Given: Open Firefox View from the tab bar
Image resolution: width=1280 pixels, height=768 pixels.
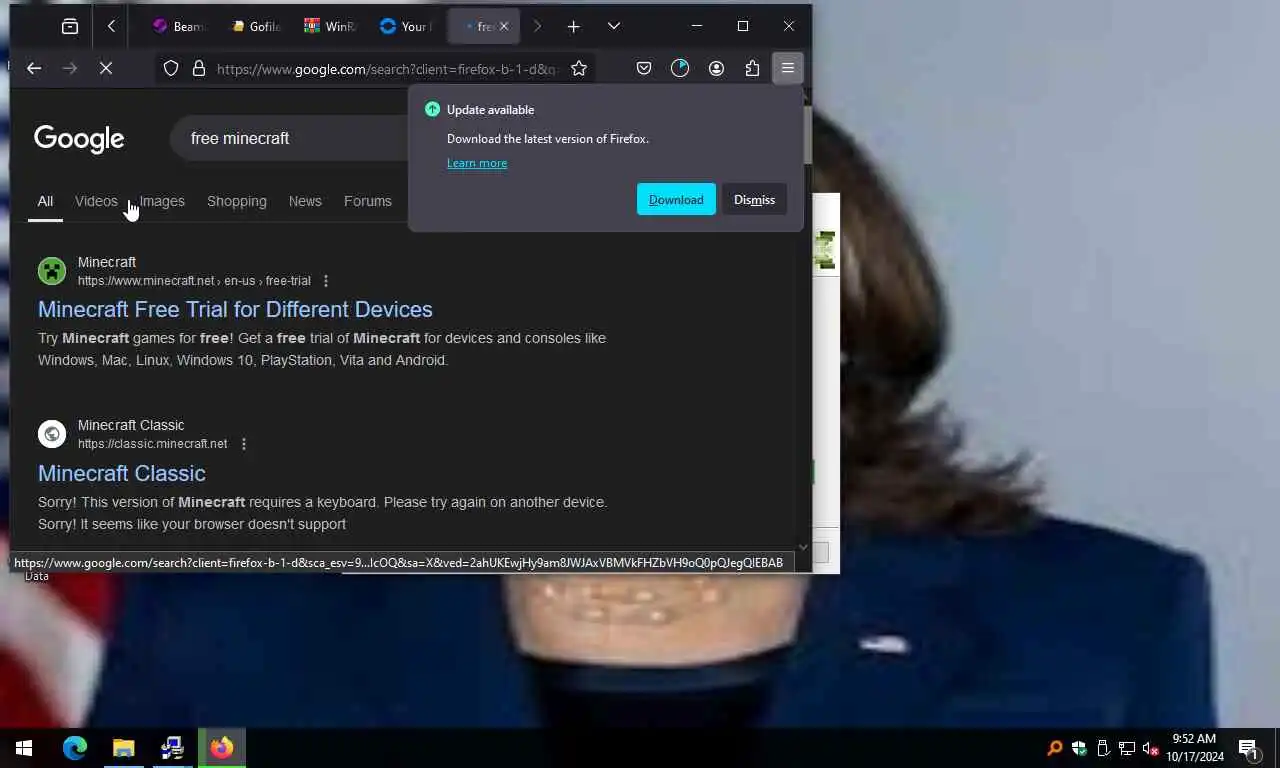Looking at the screenshot, I should [70, 26].
